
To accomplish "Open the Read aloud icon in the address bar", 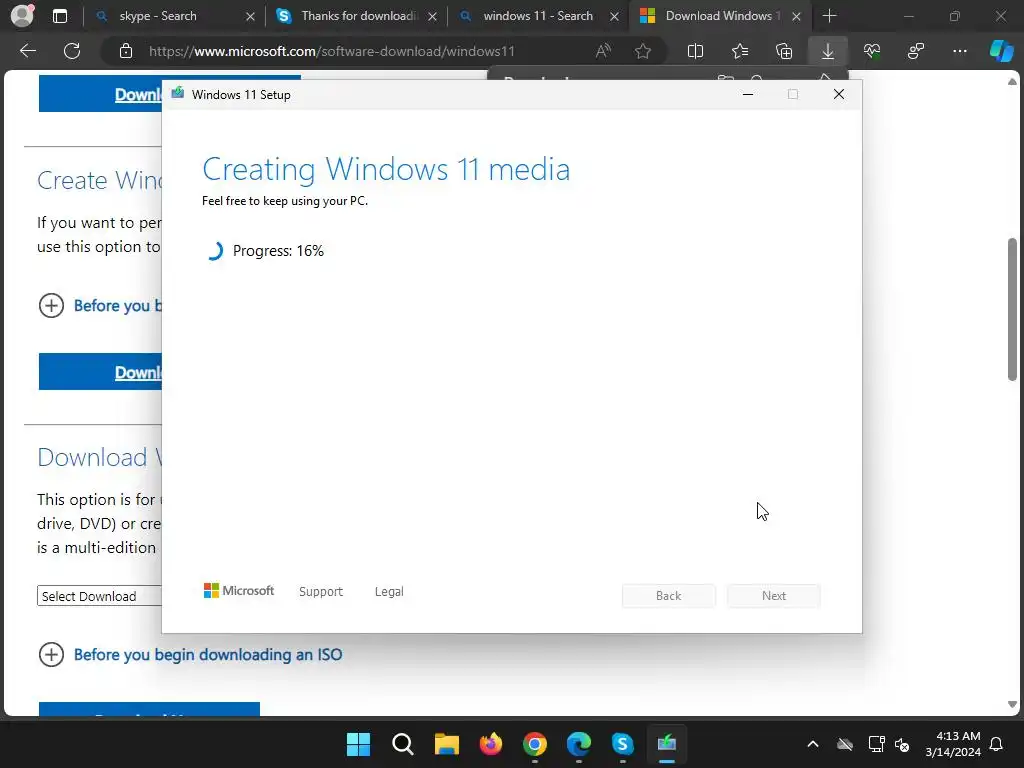I will pyautogui.click(x=603, y=51).
